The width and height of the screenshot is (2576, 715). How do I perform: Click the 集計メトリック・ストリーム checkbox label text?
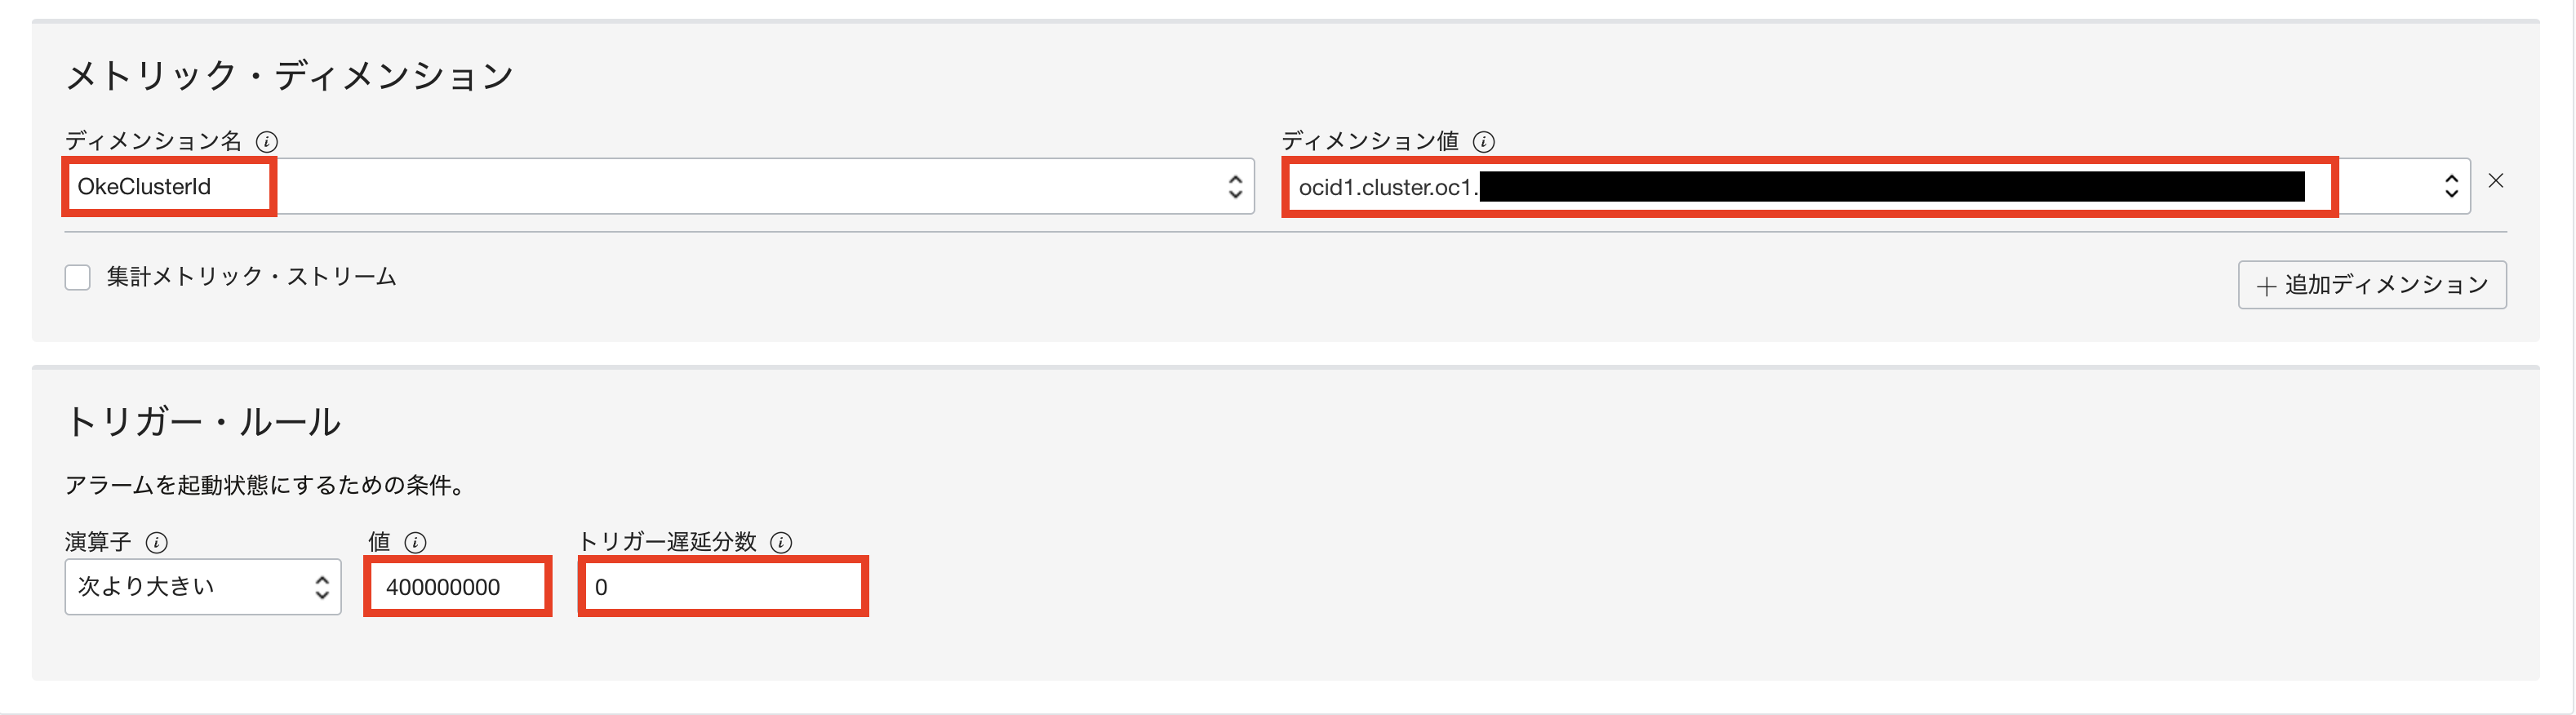251,277
